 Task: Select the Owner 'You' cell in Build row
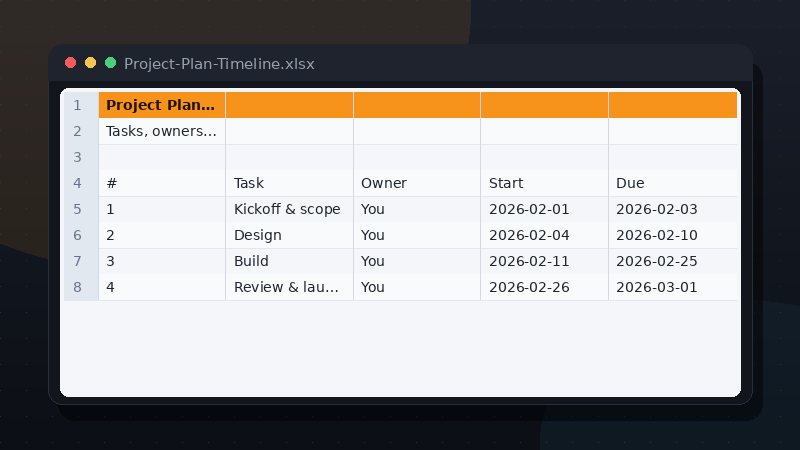coord(417,261)
